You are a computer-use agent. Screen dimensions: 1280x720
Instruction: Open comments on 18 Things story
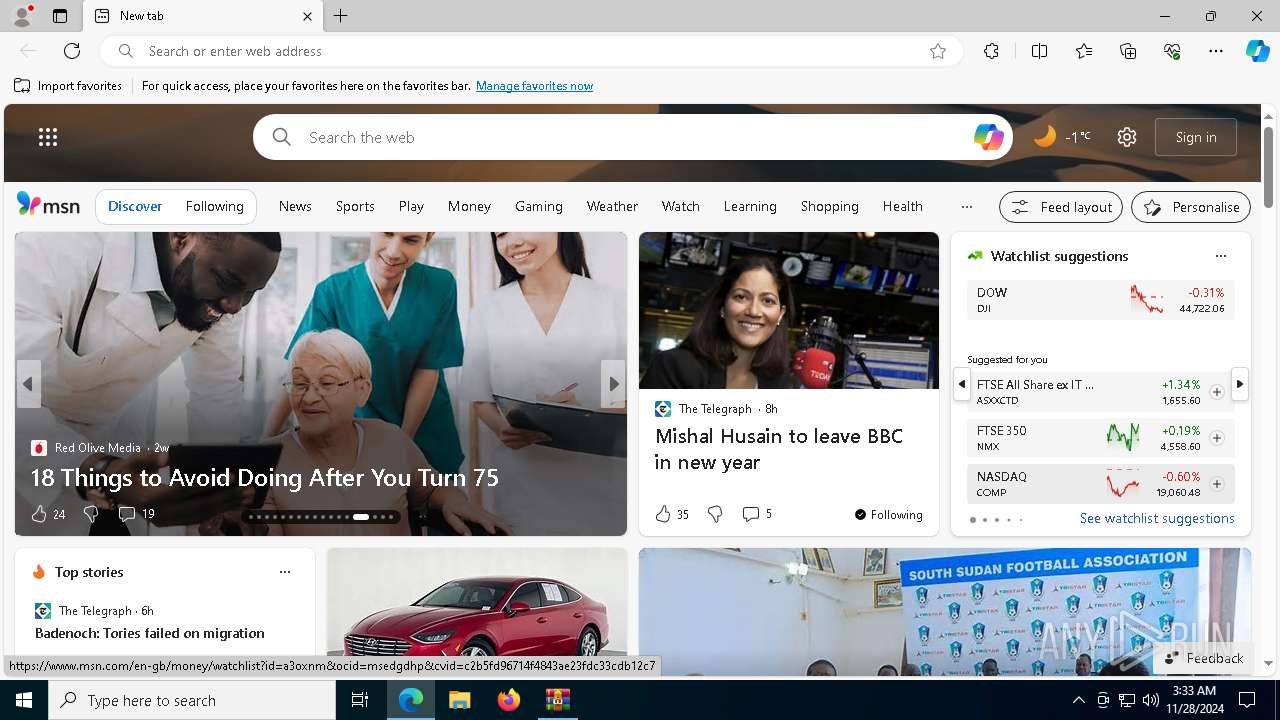(136, 514)
